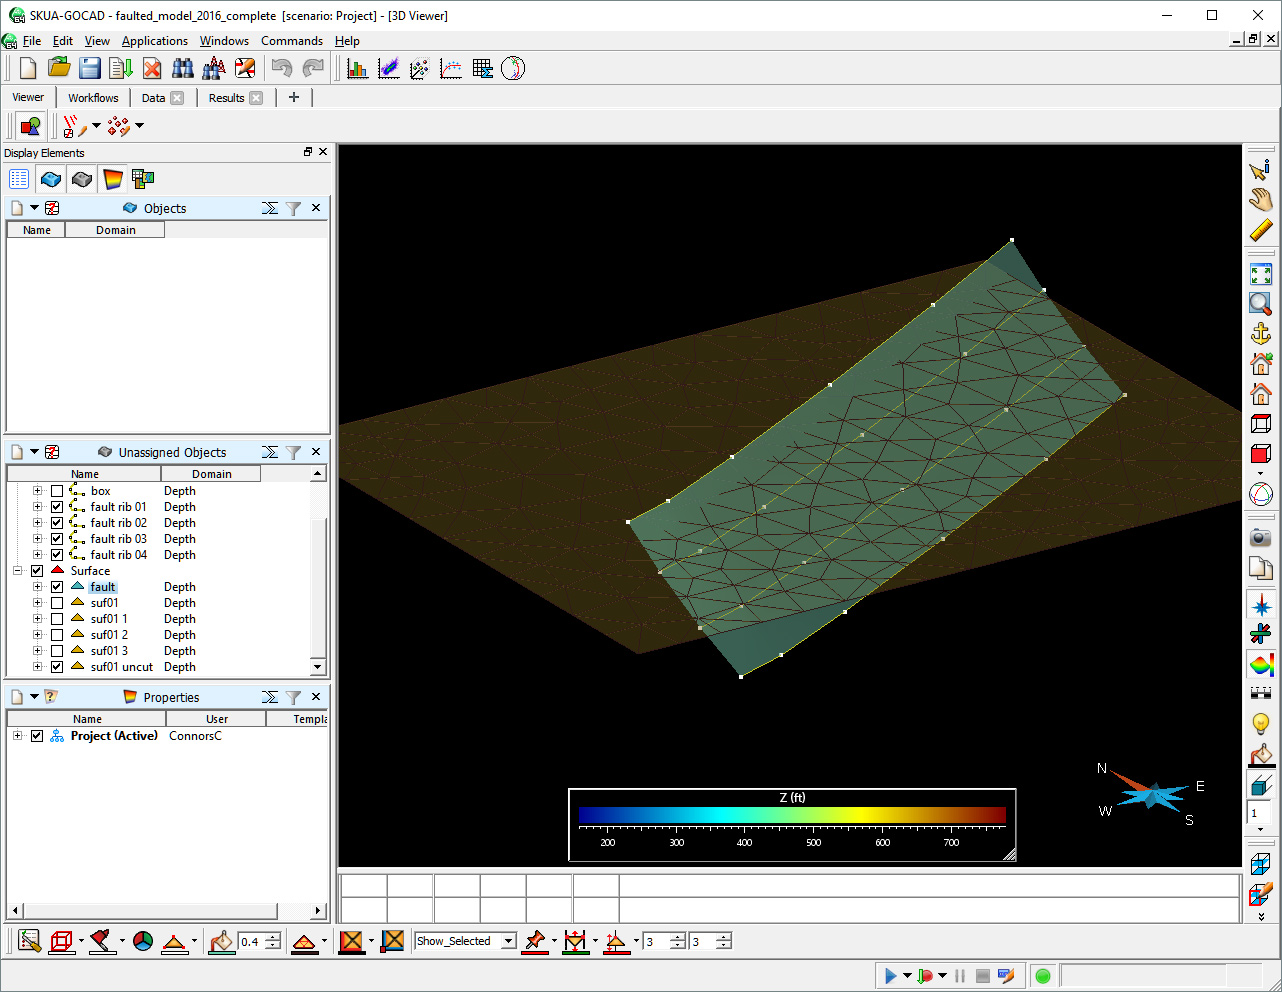1282x992 pixels.
Task: Add a new tab with plus button
Action: coord(294,97)
